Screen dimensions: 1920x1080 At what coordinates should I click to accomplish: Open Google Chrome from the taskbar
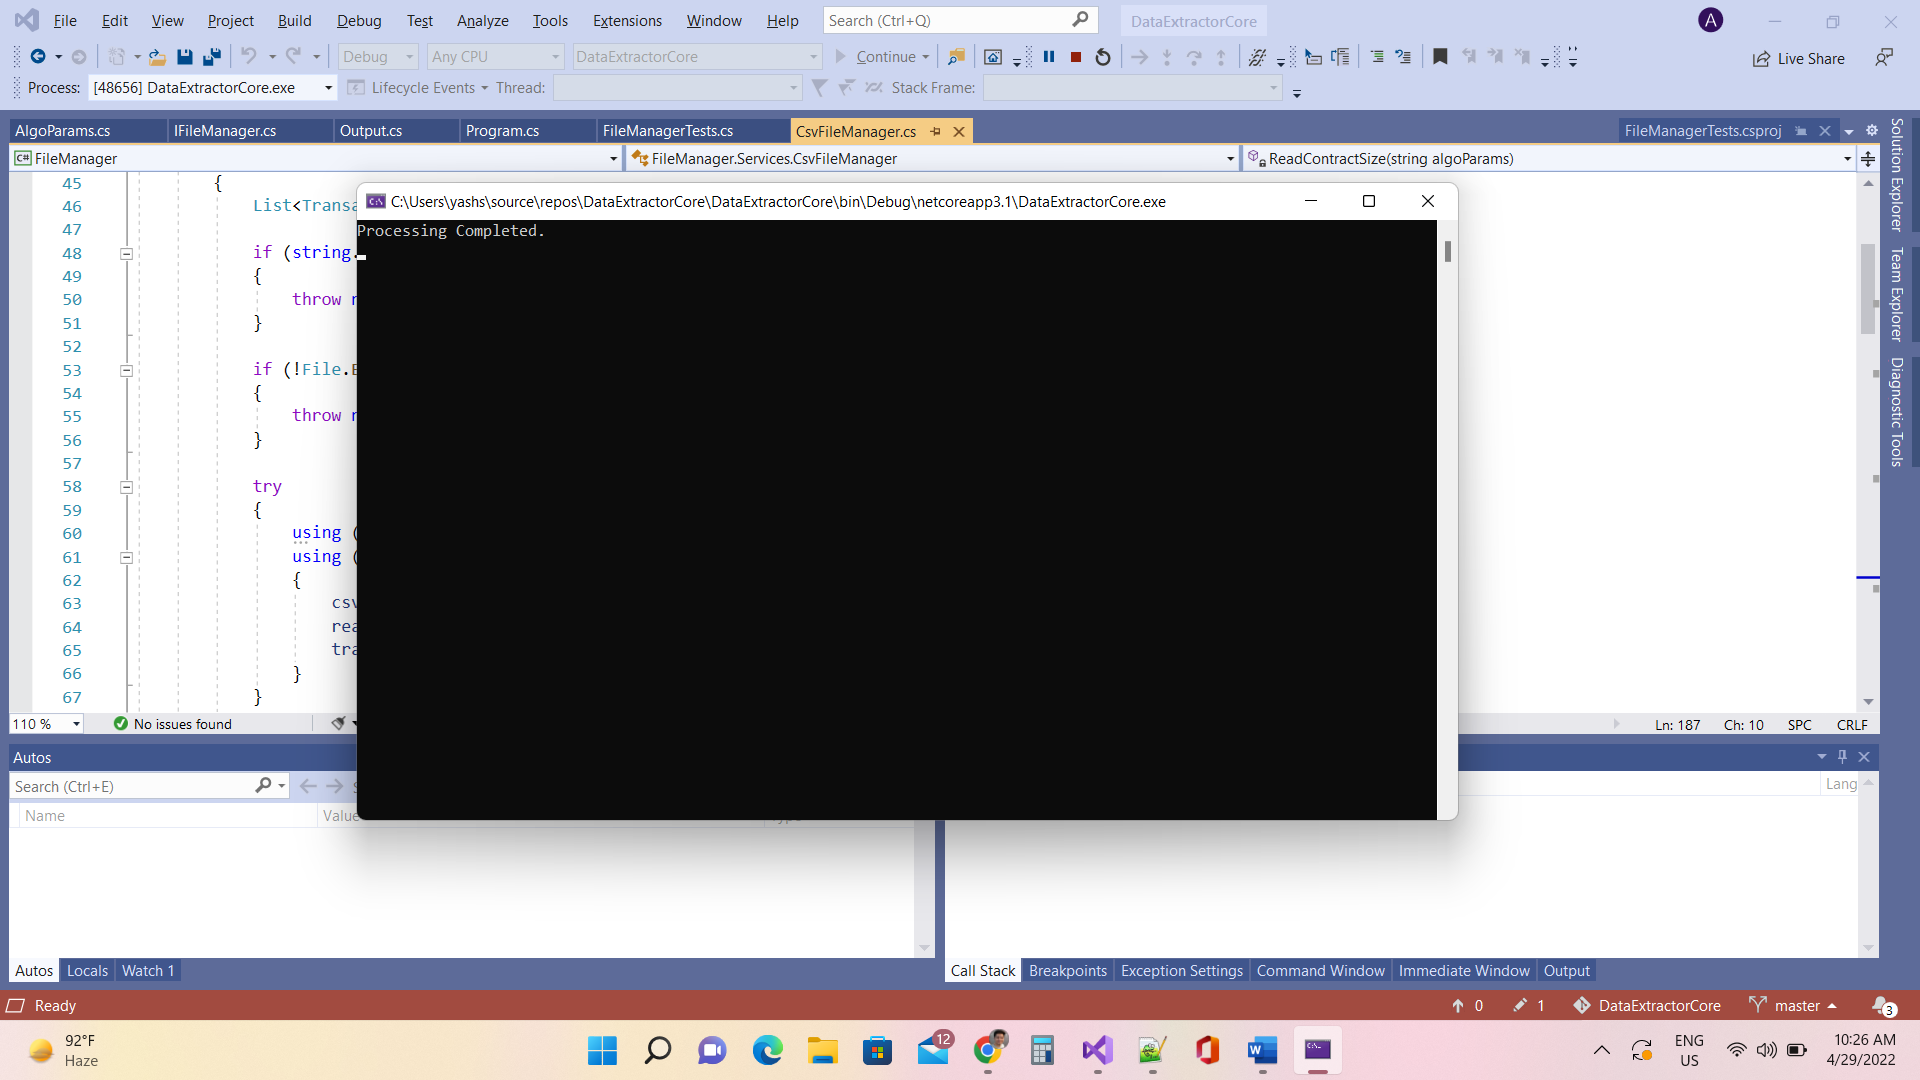click(x=988, y=1050)
